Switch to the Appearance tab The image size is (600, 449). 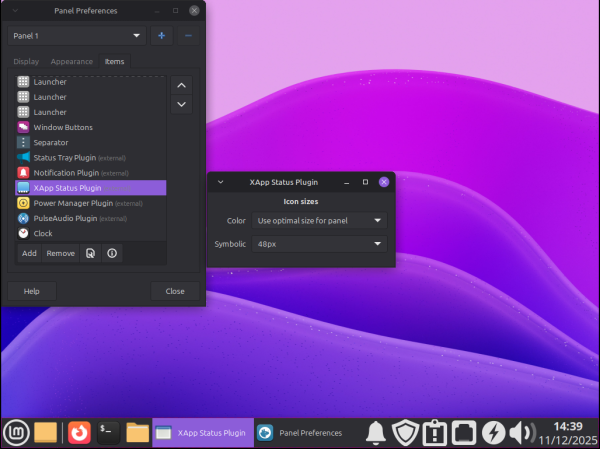pos(72,62)
